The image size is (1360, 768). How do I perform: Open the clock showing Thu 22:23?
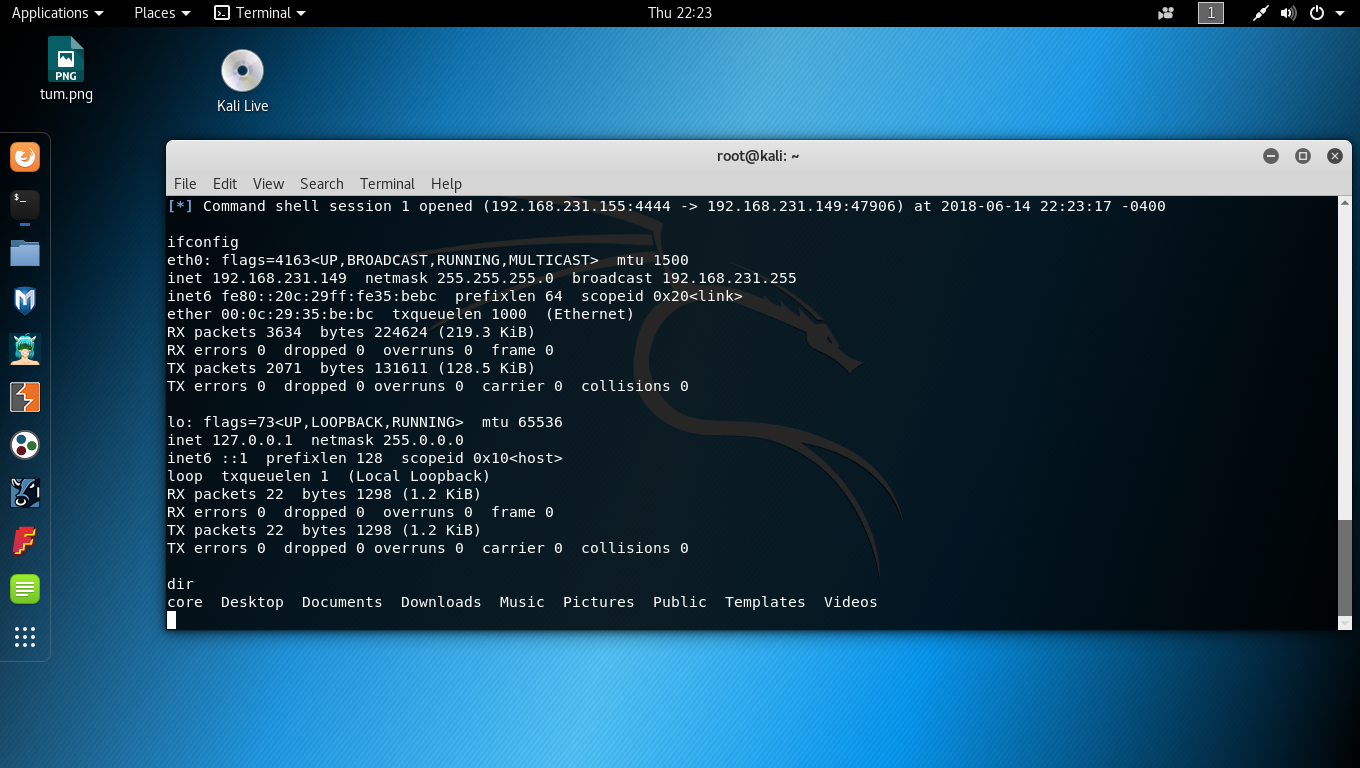(679, 13)
